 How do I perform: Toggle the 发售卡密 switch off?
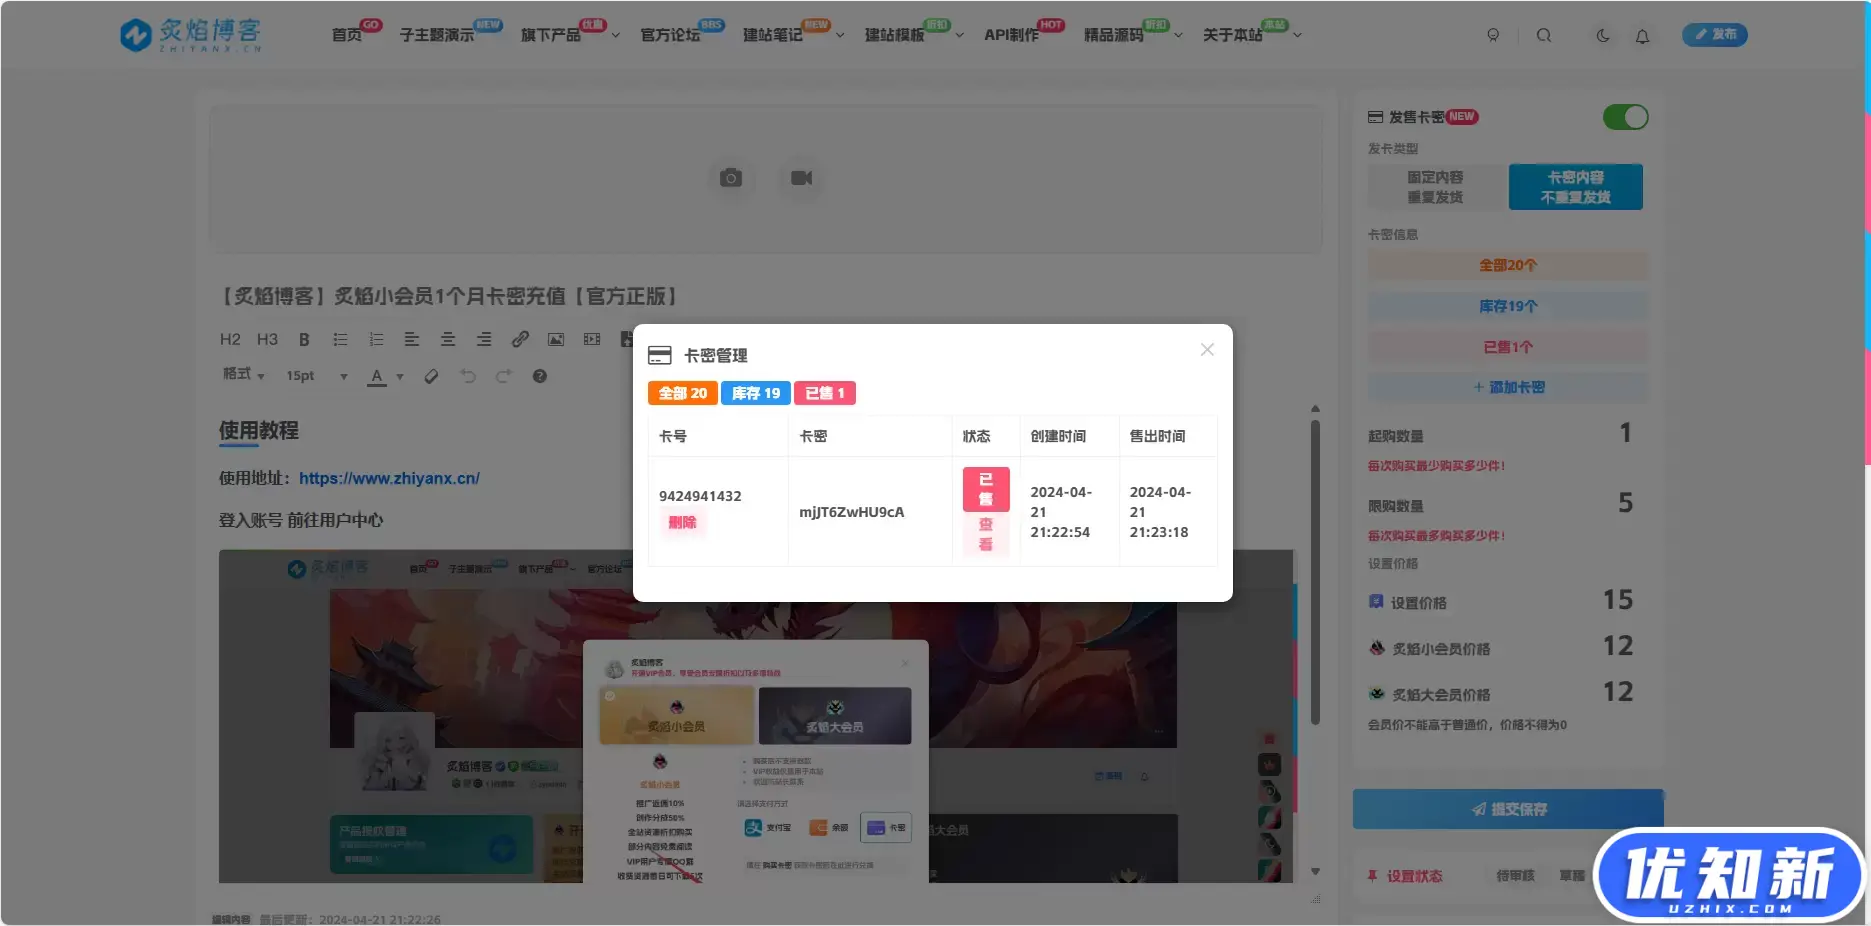click(1625, 117)
